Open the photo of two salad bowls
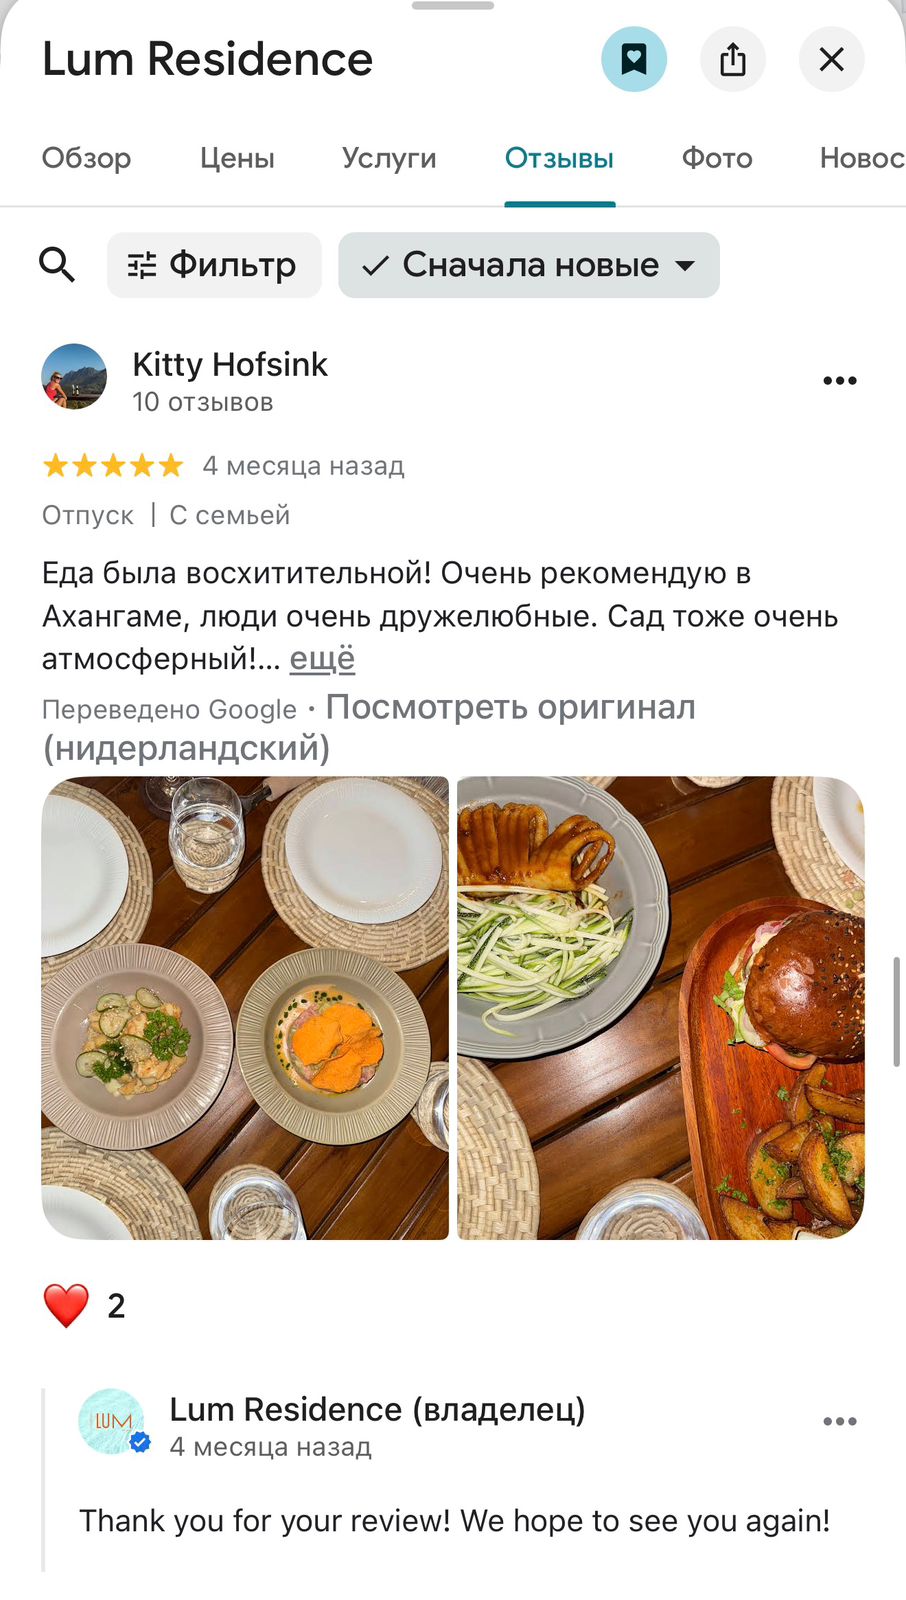The image size is (906, 1600). [x=245, y=1008]
